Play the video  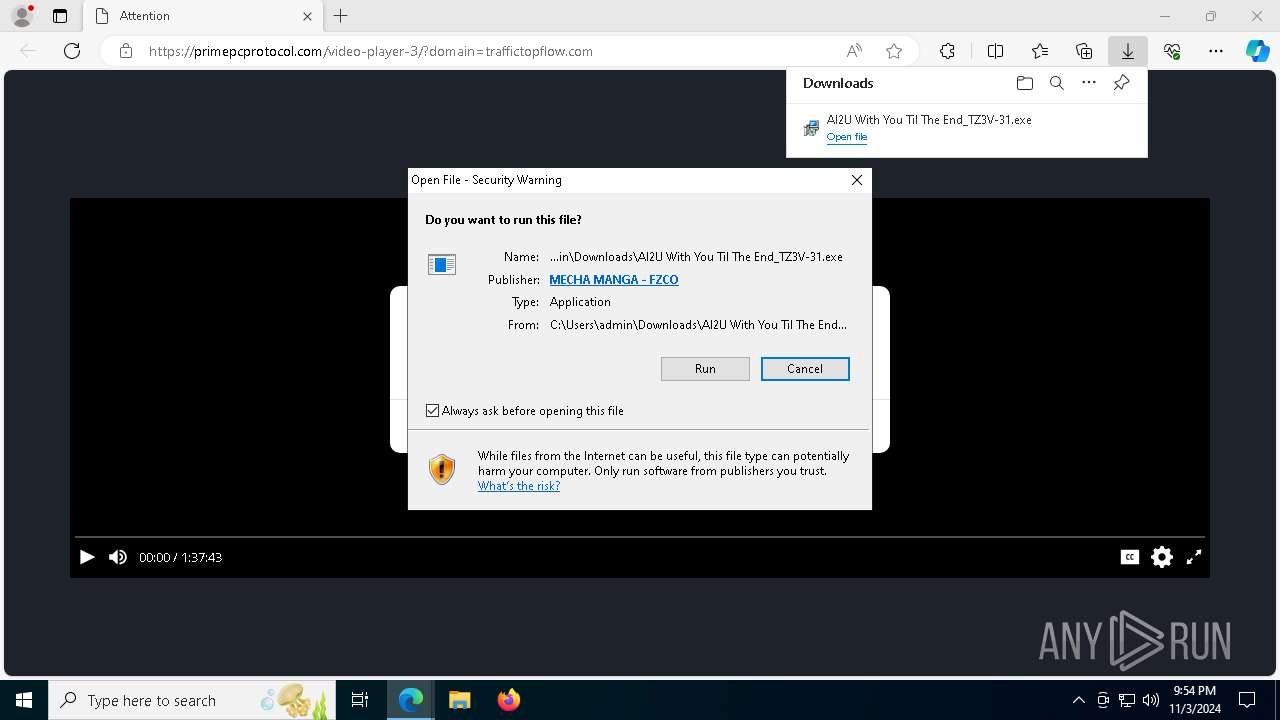coord(87,557)
